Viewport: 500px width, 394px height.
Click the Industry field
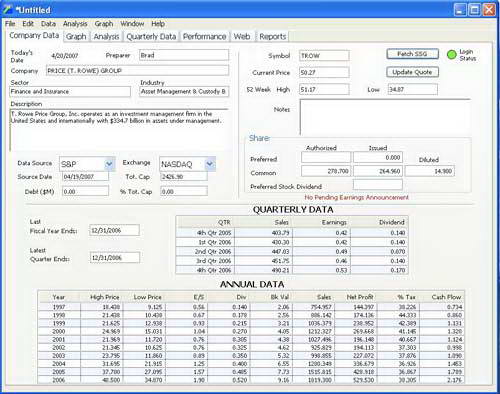[184, 91]
